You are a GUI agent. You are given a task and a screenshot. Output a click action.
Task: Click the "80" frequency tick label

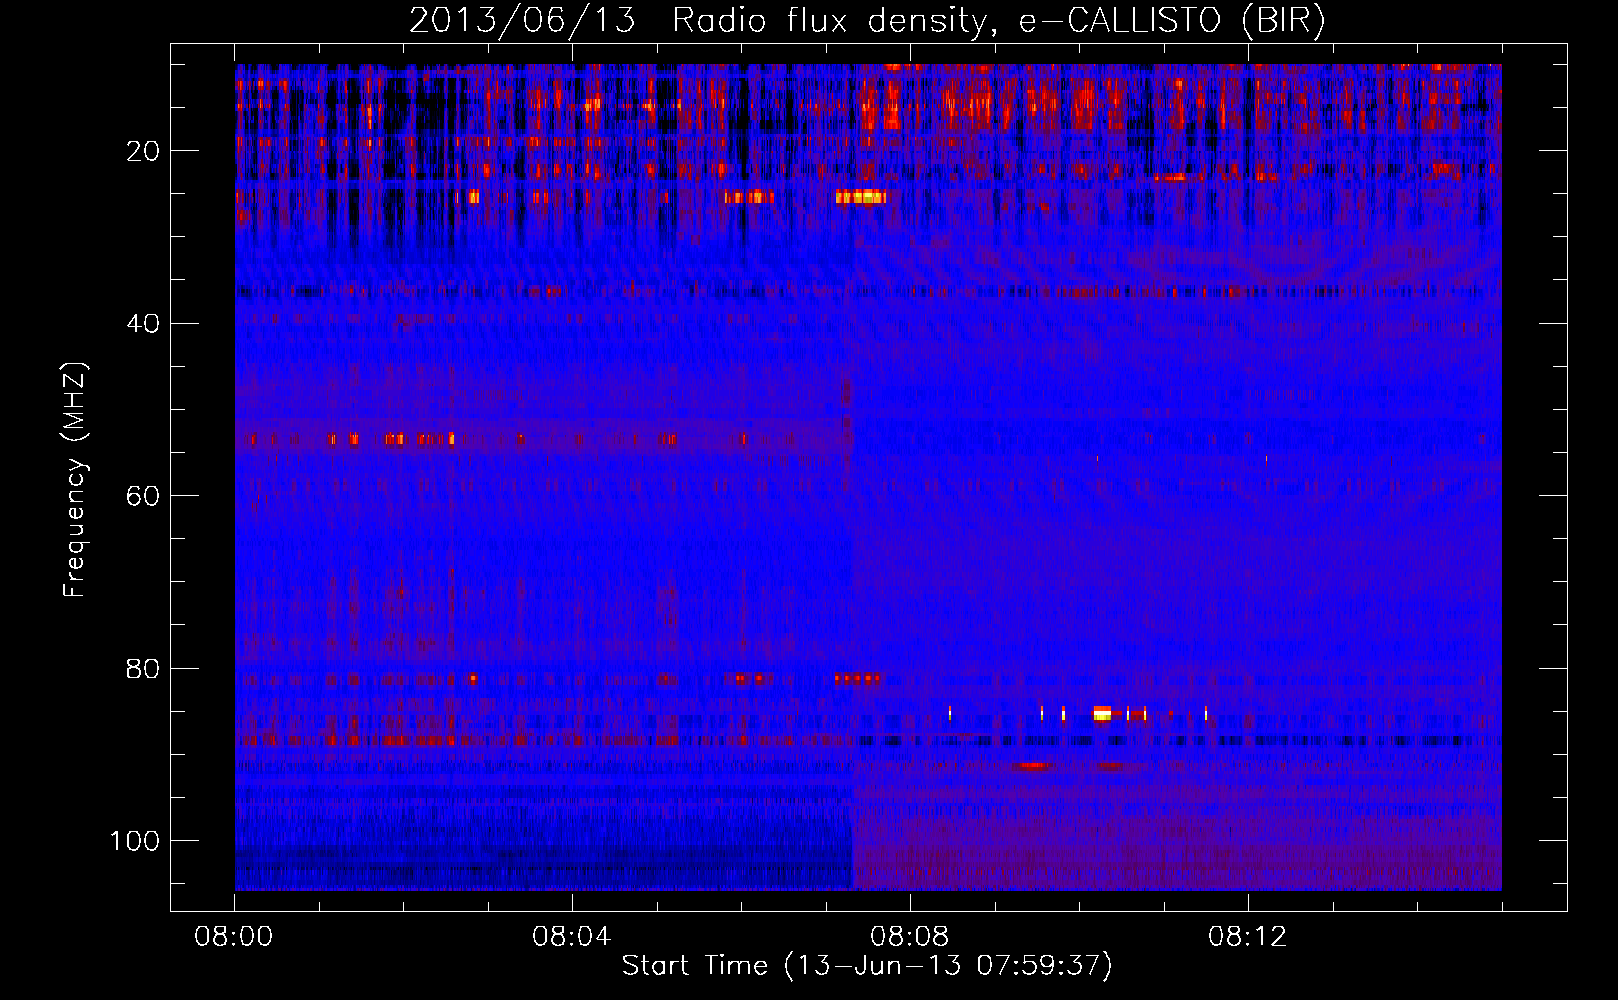coord(144,668)
